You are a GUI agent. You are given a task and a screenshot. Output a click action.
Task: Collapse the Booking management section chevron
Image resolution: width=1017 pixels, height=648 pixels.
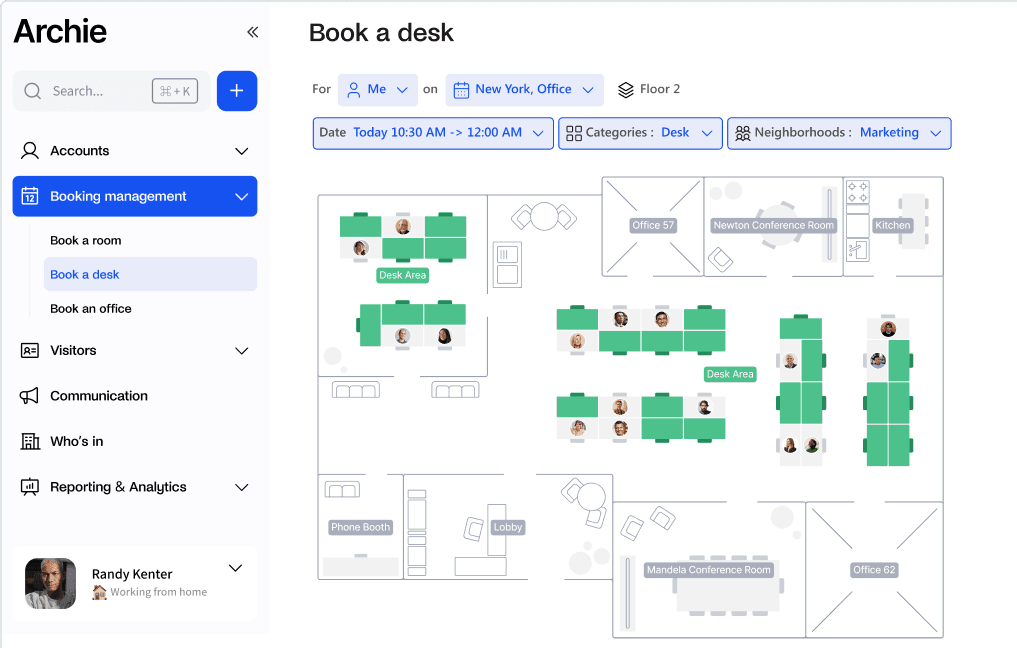[x=241, y=196]
